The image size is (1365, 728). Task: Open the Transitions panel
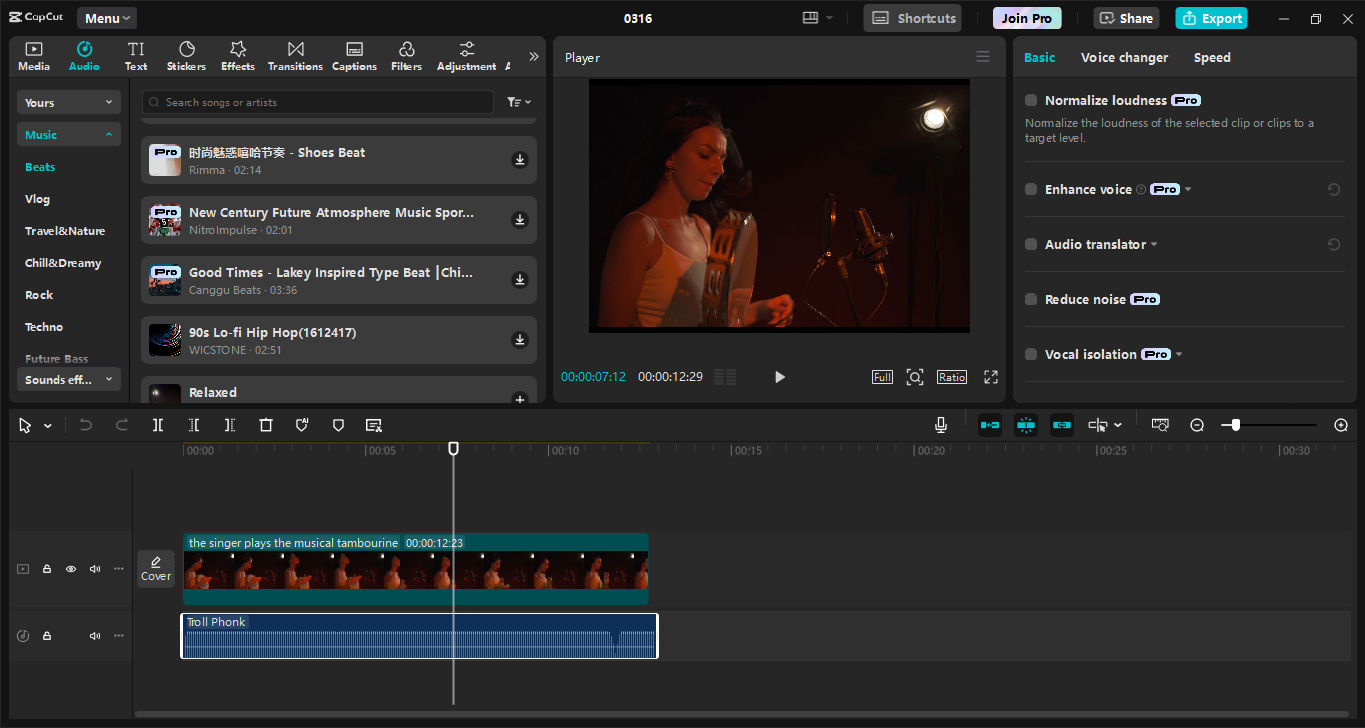[x=294, y=55]
